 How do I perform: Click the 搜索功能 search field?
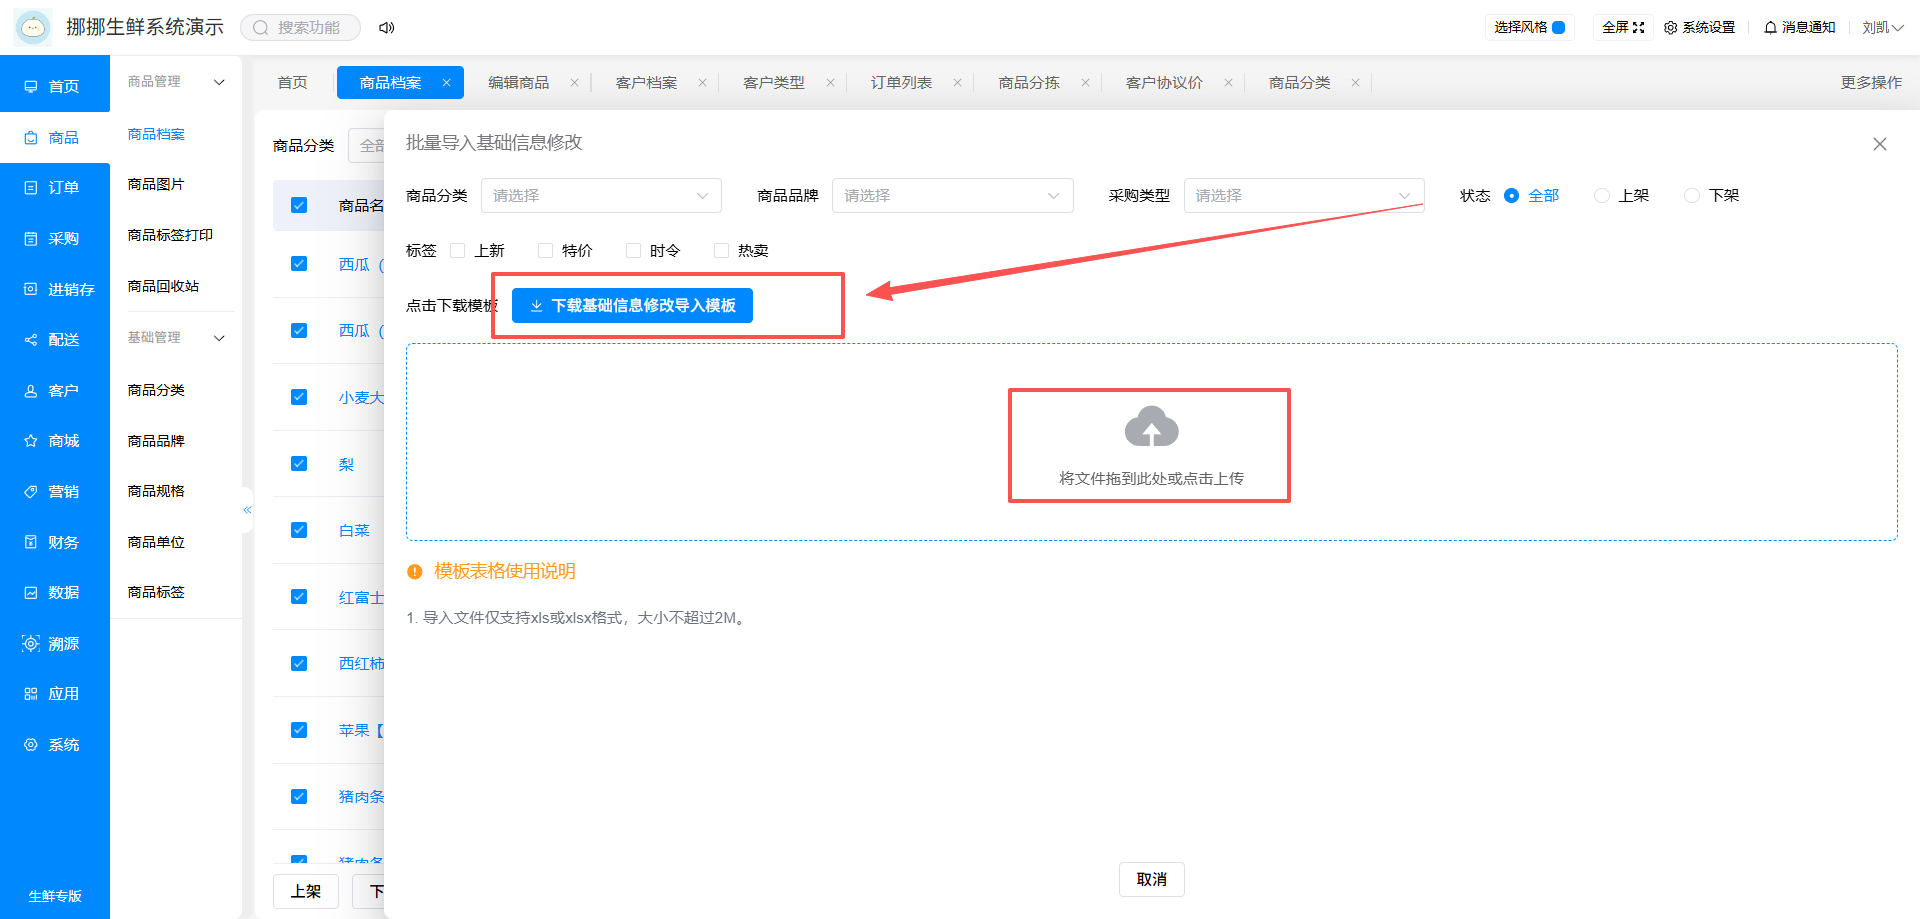click(x=300, y=28)
